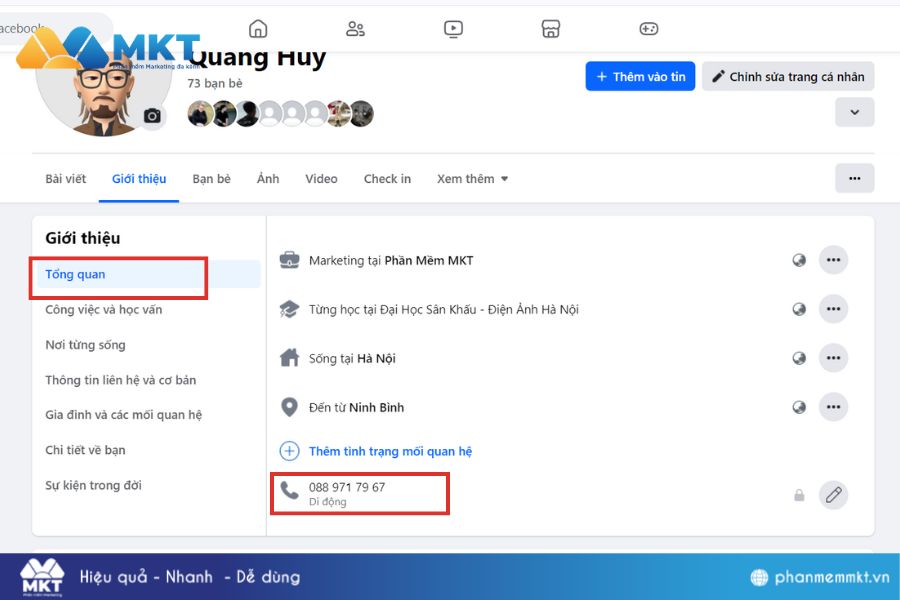Screen dimensions: 900x600
Task: Click the lock privacy icon beside the phone number
Action: coord(799,494)
